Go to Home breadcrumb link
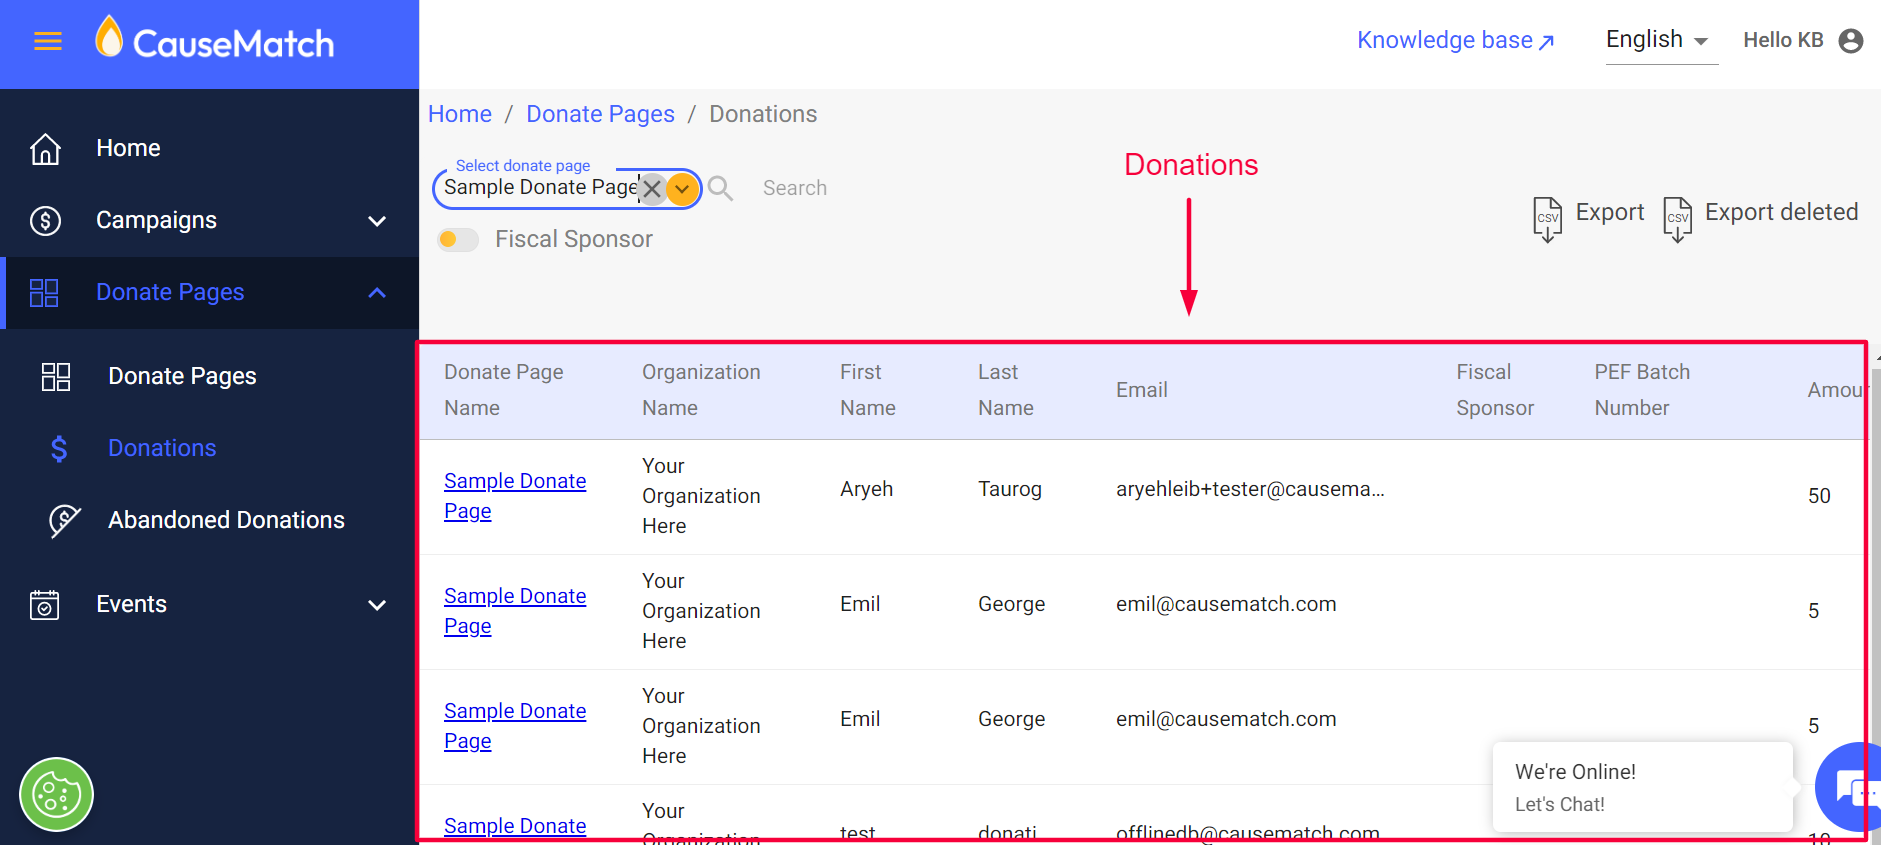1881x845 pixels. (460, 114)
